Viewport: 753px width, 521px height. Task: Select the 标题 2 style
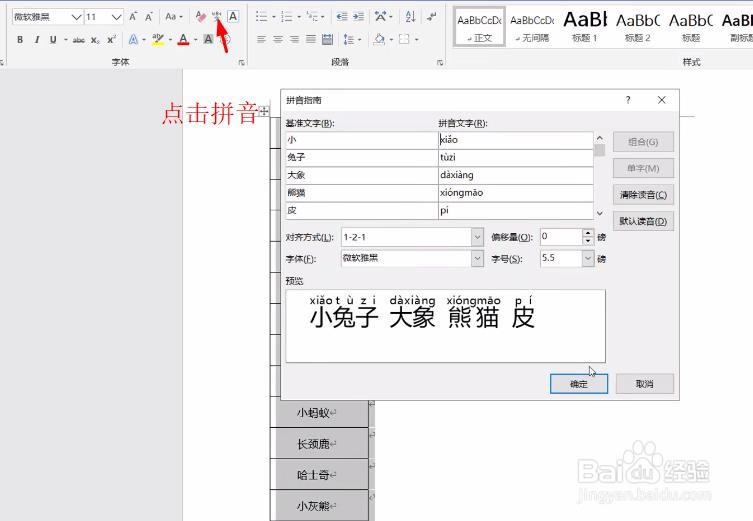pos(638,27)
